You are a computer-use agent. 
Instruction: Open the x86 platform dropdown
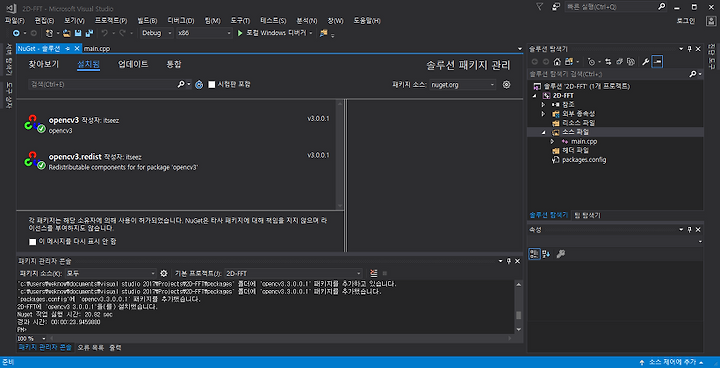tap(205, 33)
